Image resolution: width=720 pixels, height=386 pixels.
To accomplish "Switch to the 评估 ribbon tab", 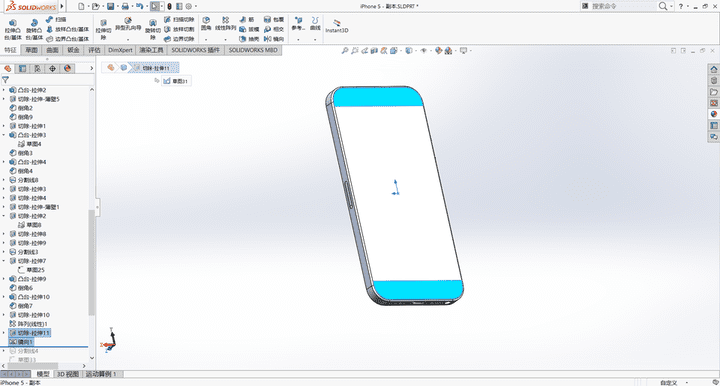I will pyautogui.click(x=94, y=50).
